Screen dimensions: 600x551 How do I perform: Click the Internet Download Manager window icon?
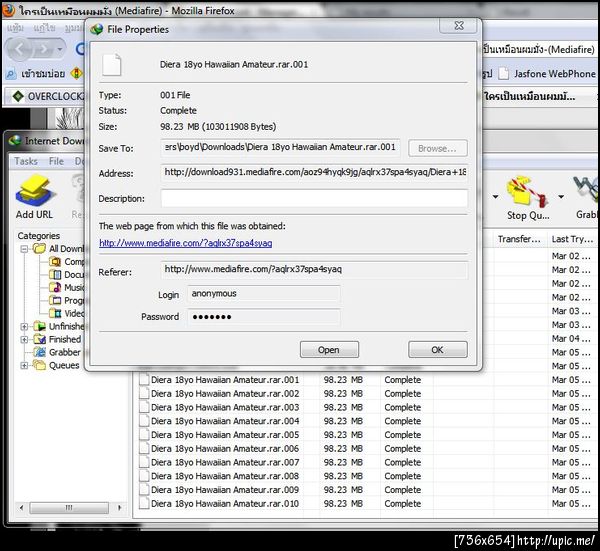pyautogui.click(x=15, y=141)
